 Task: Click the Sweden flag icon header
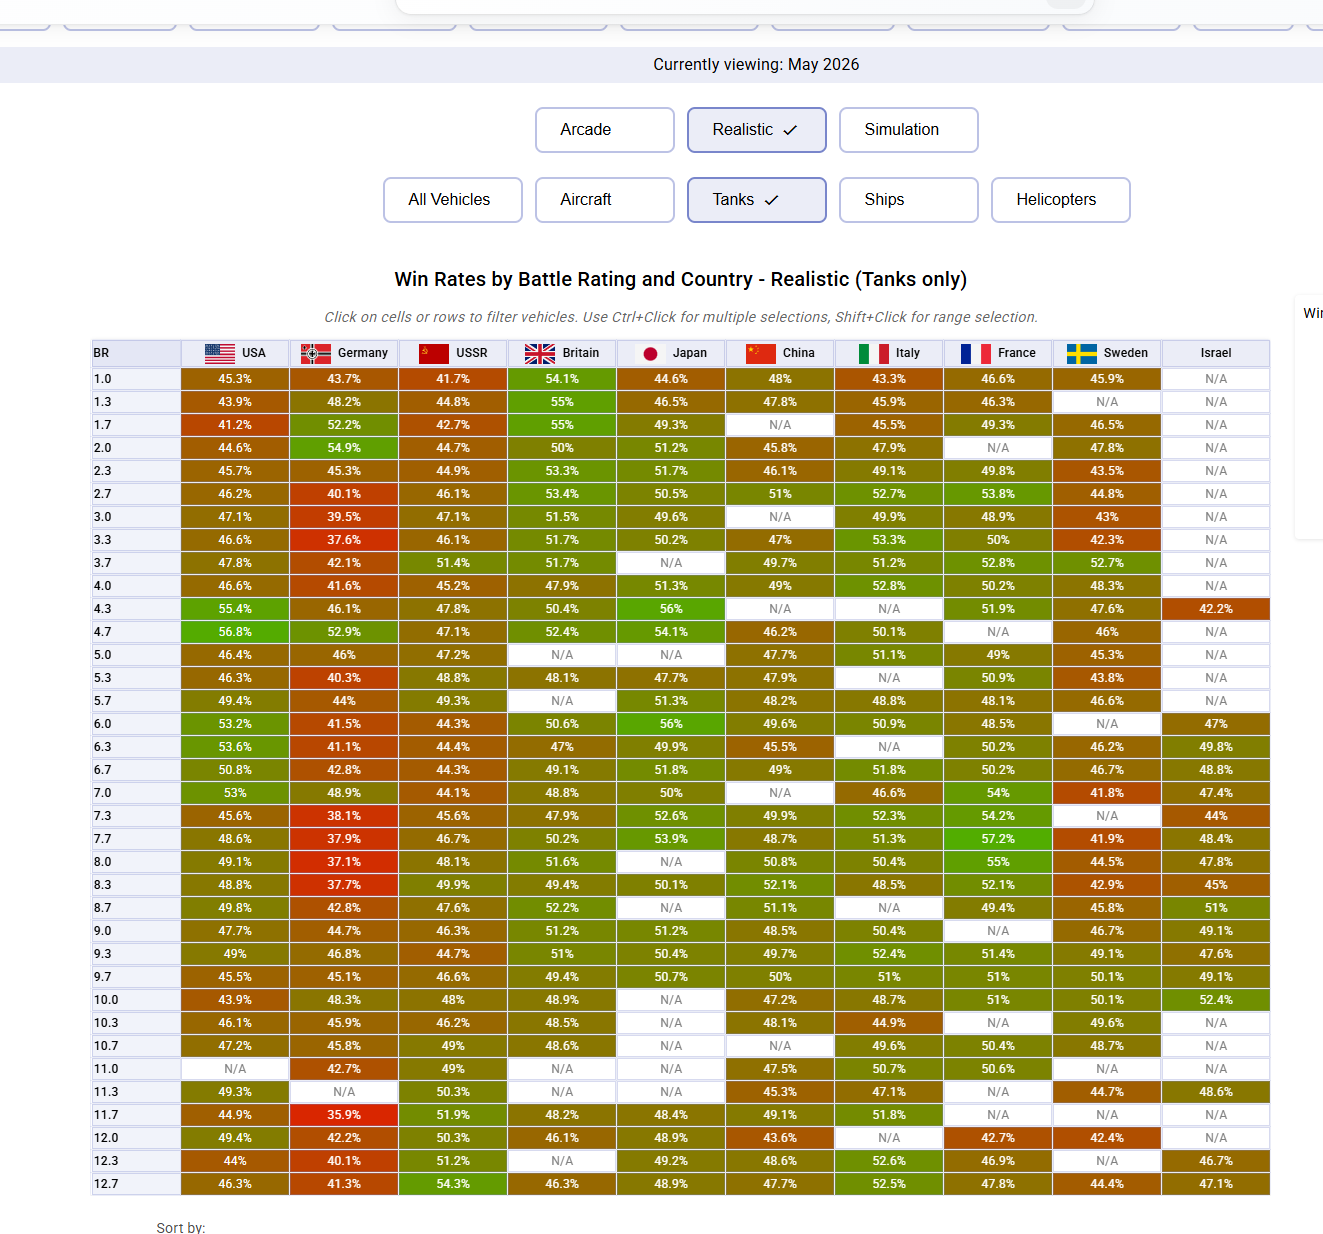pos(1082,353)
